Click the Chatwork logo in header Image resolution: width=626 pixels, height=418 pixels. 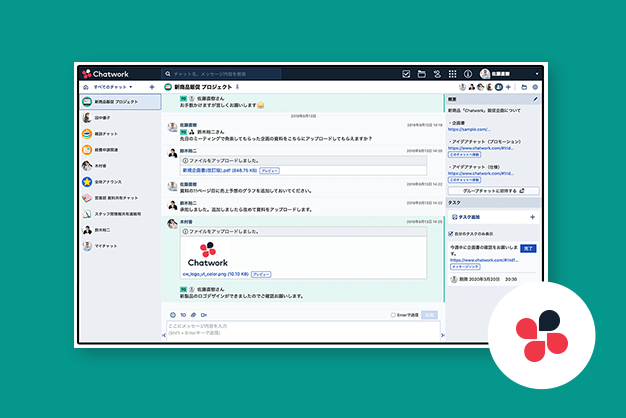(x=105, y=74)
